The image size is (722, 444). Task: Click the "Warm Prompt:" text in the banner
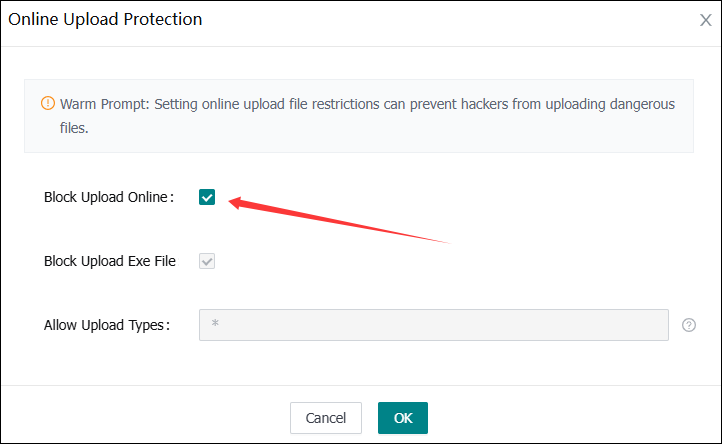tap(102, 104)
